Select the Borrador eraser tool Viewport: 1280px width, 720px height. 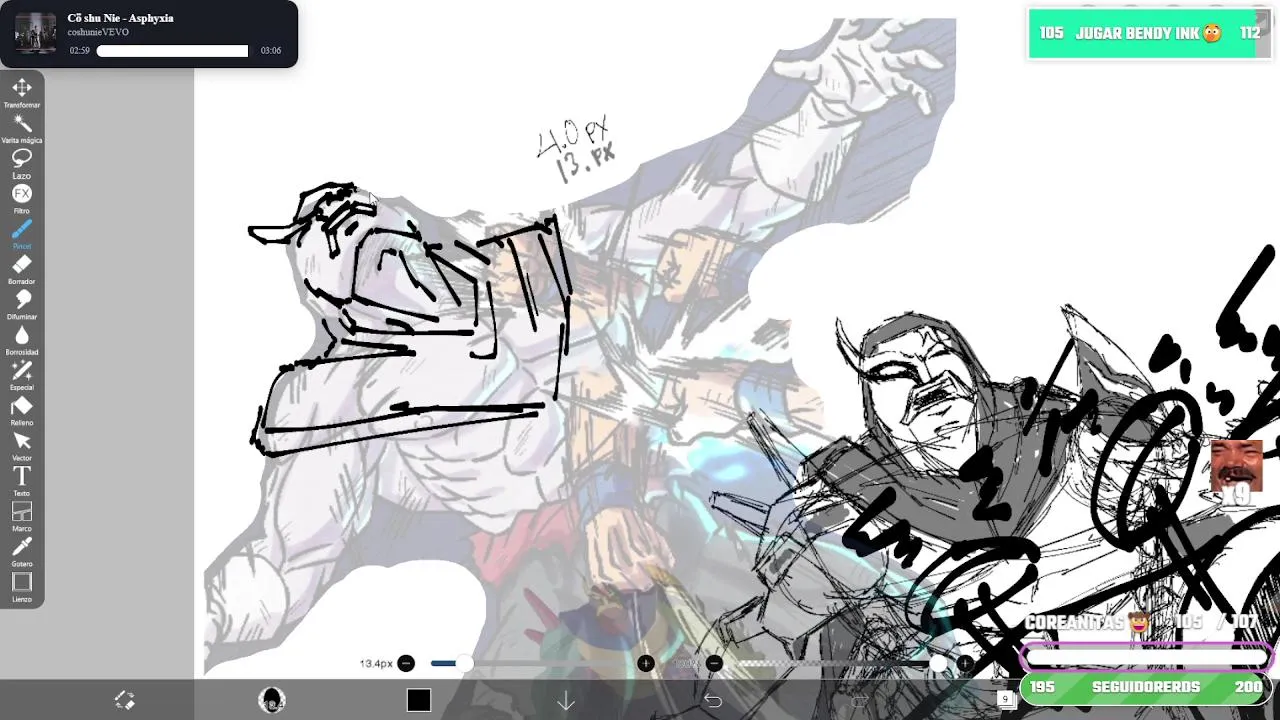(22, 269)
